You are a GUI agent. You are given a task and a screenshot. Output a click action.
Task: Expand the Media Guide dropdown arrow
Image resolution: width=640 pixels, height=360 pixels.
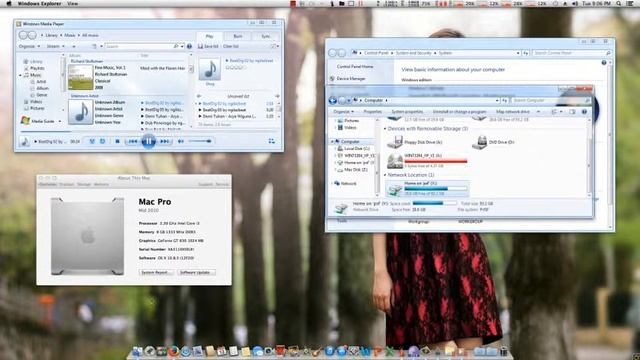click(60, 121)
